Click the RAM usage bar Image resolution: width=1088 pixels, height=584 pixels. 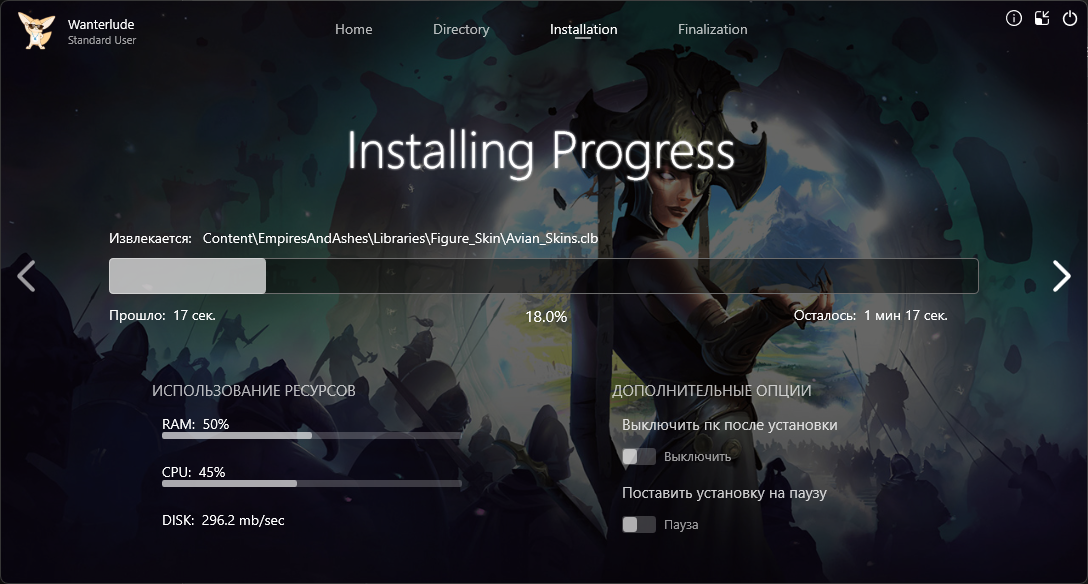coord(311,436)
